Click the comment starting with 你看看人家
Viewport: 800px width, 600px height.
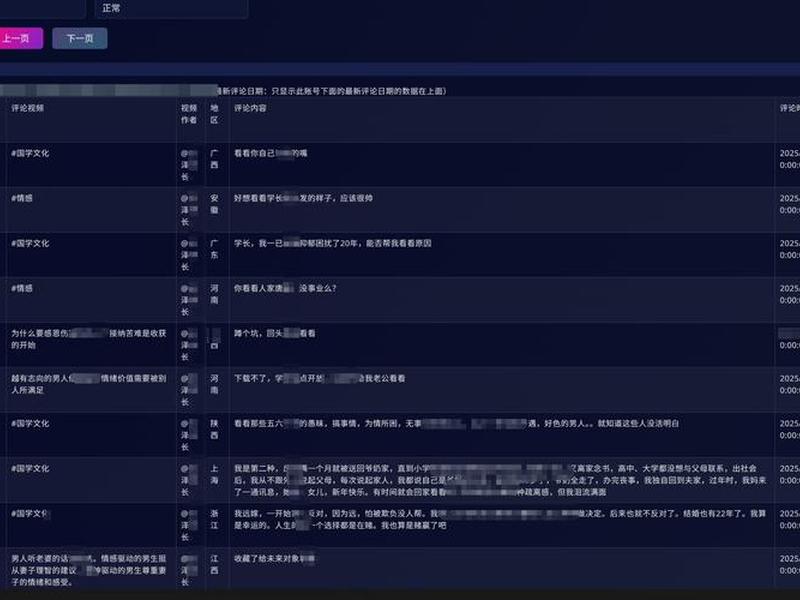(x=285, y=288)
